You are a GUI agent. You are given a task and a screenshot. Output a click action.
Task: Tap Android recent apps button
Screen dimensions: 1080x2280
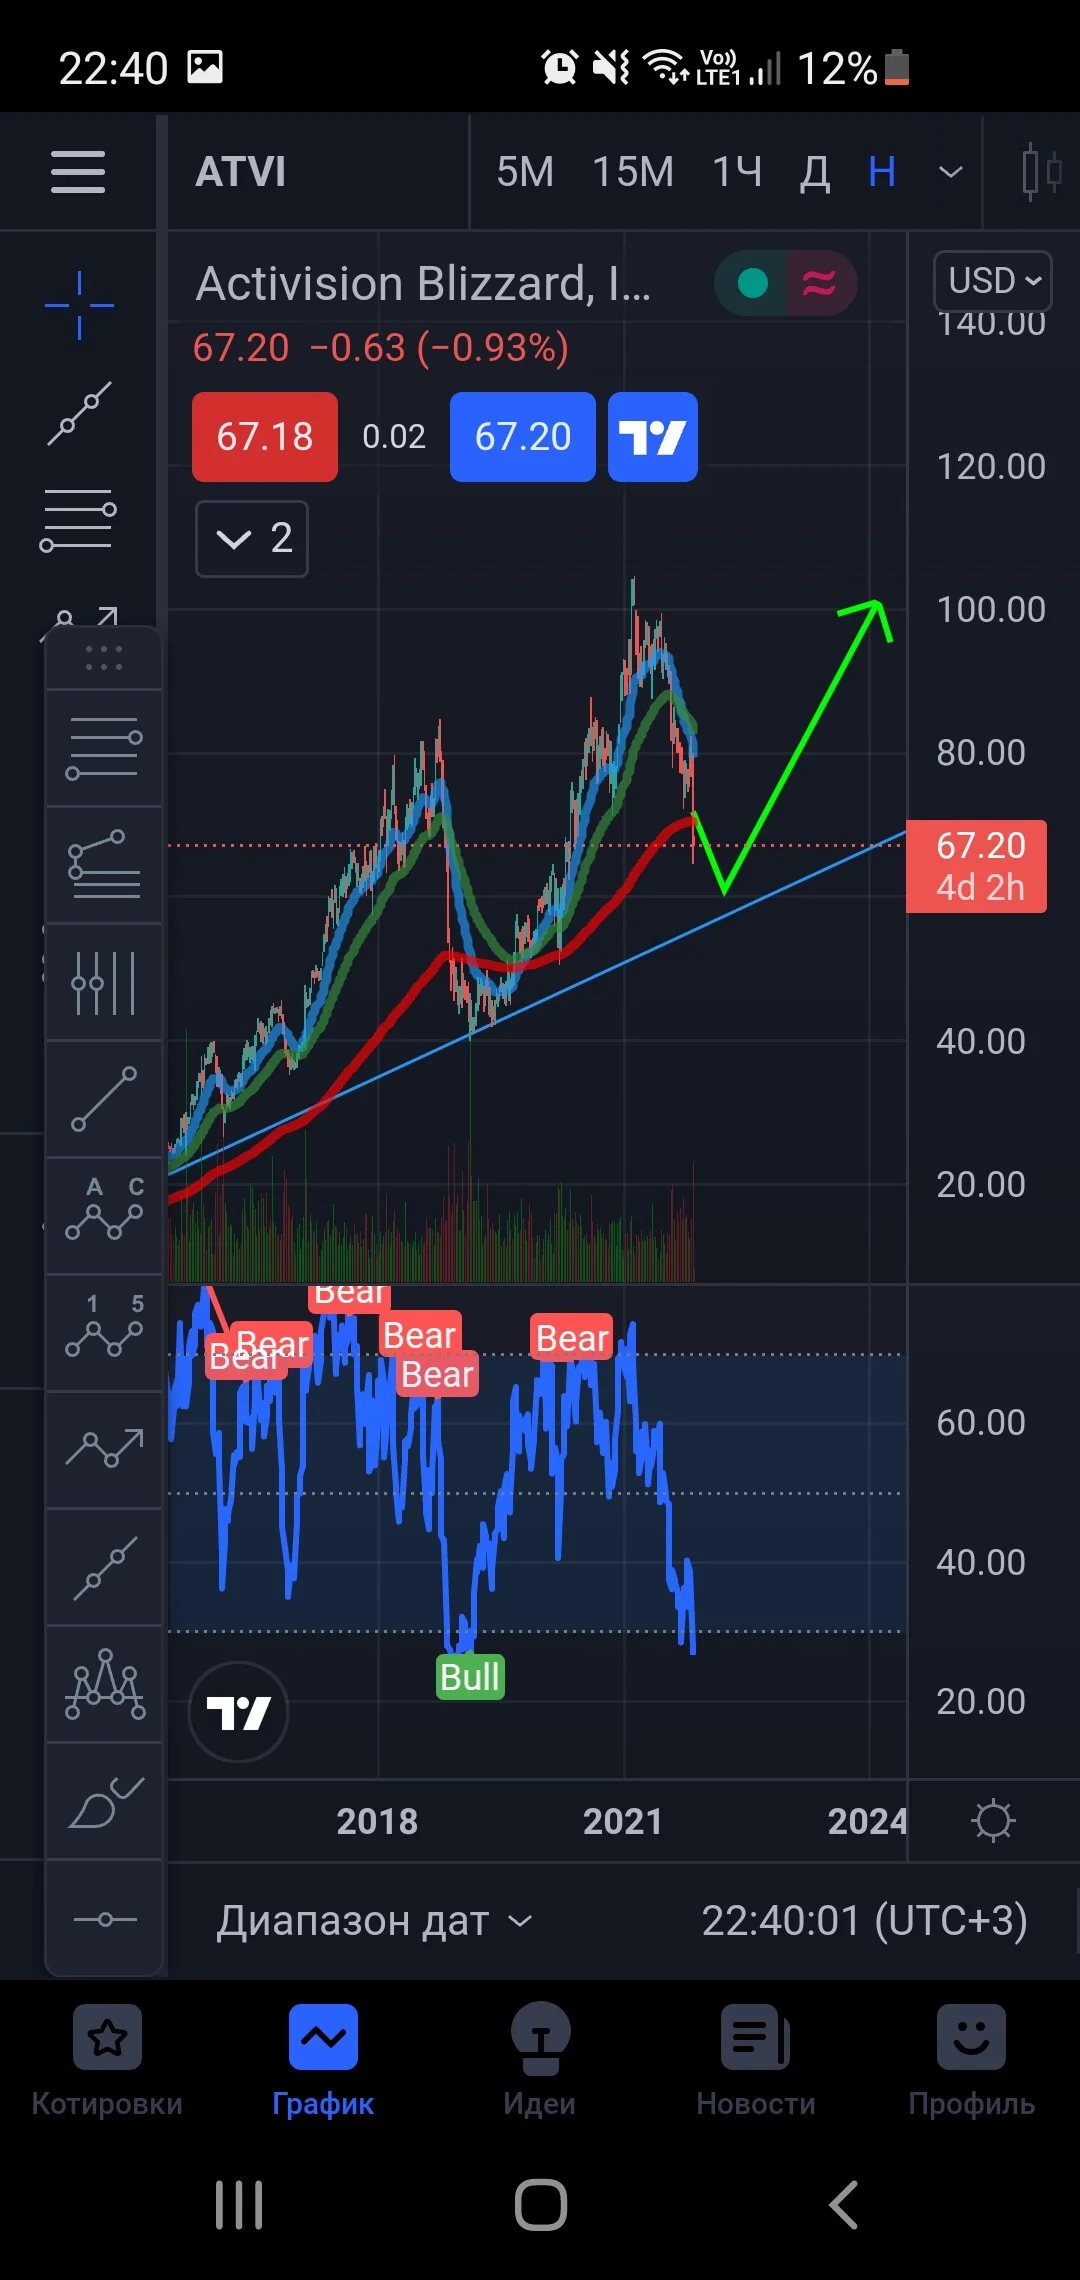point(239,2205)
